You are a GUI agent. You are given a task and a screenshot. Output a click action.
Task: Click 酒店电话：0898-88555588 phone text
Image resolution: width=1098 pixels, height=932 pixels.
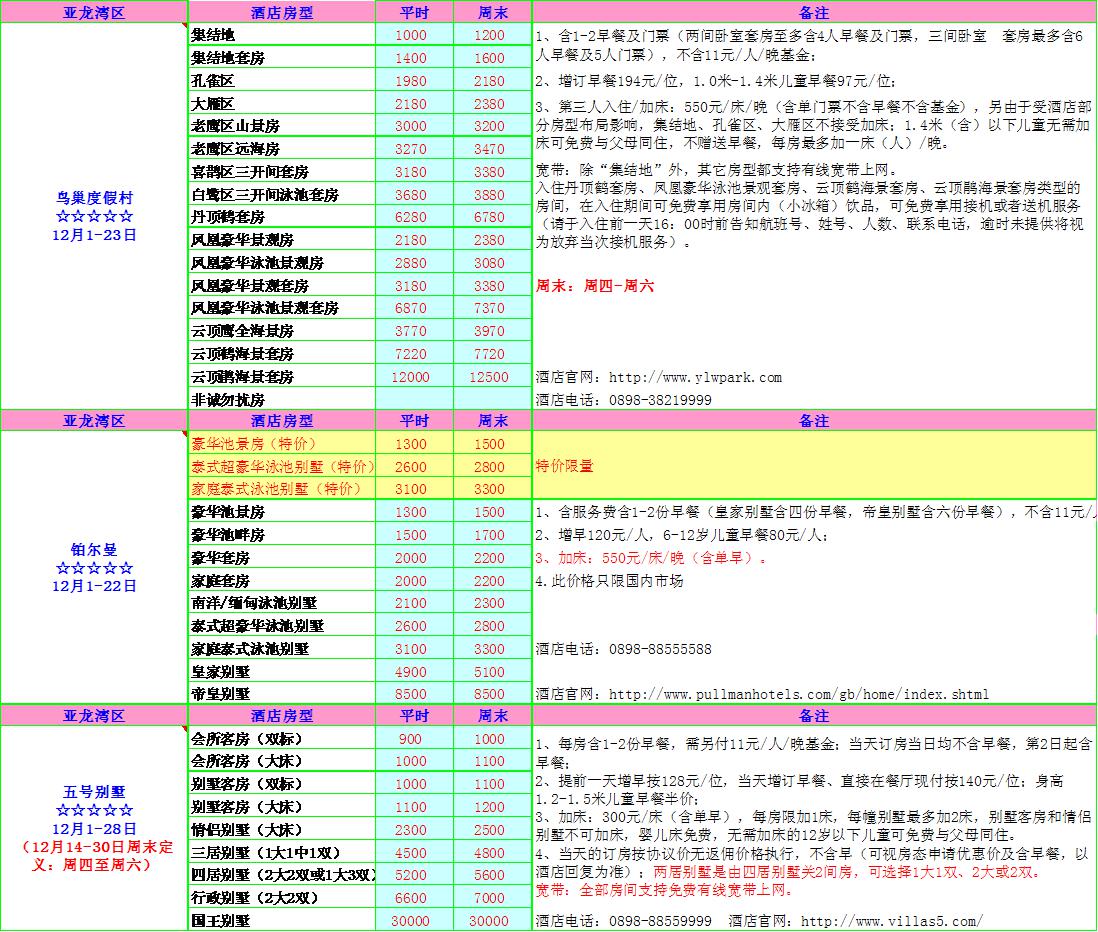pyautogui.click(x=624, y=649)
